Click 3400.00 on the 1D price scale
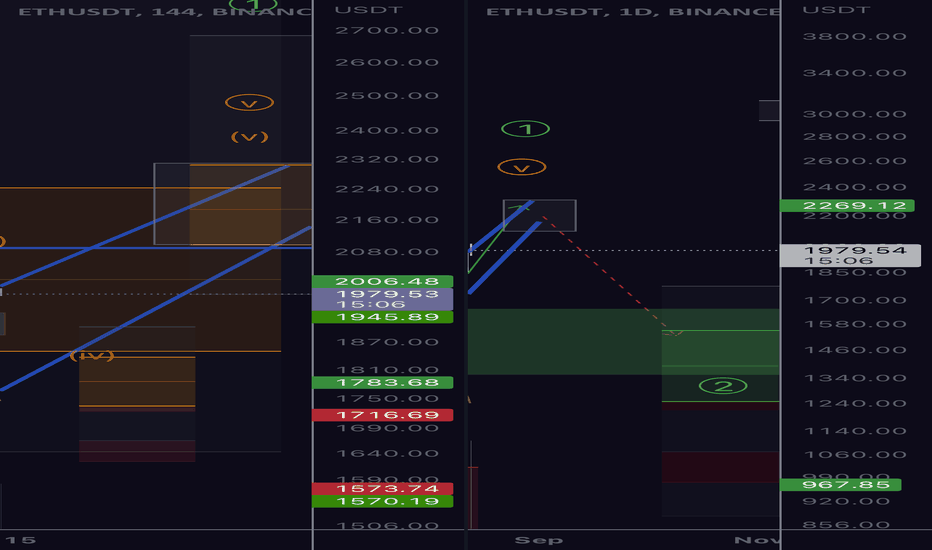The width and height of the screenshot is (932, 550). (855, 73)
